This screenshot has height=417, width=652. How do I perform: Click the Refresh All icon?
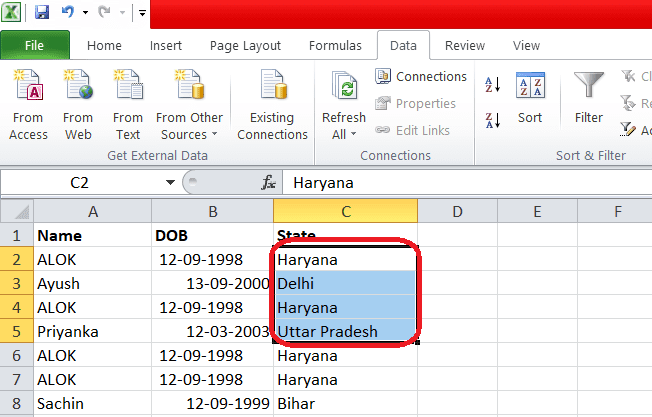coord(344,86)
